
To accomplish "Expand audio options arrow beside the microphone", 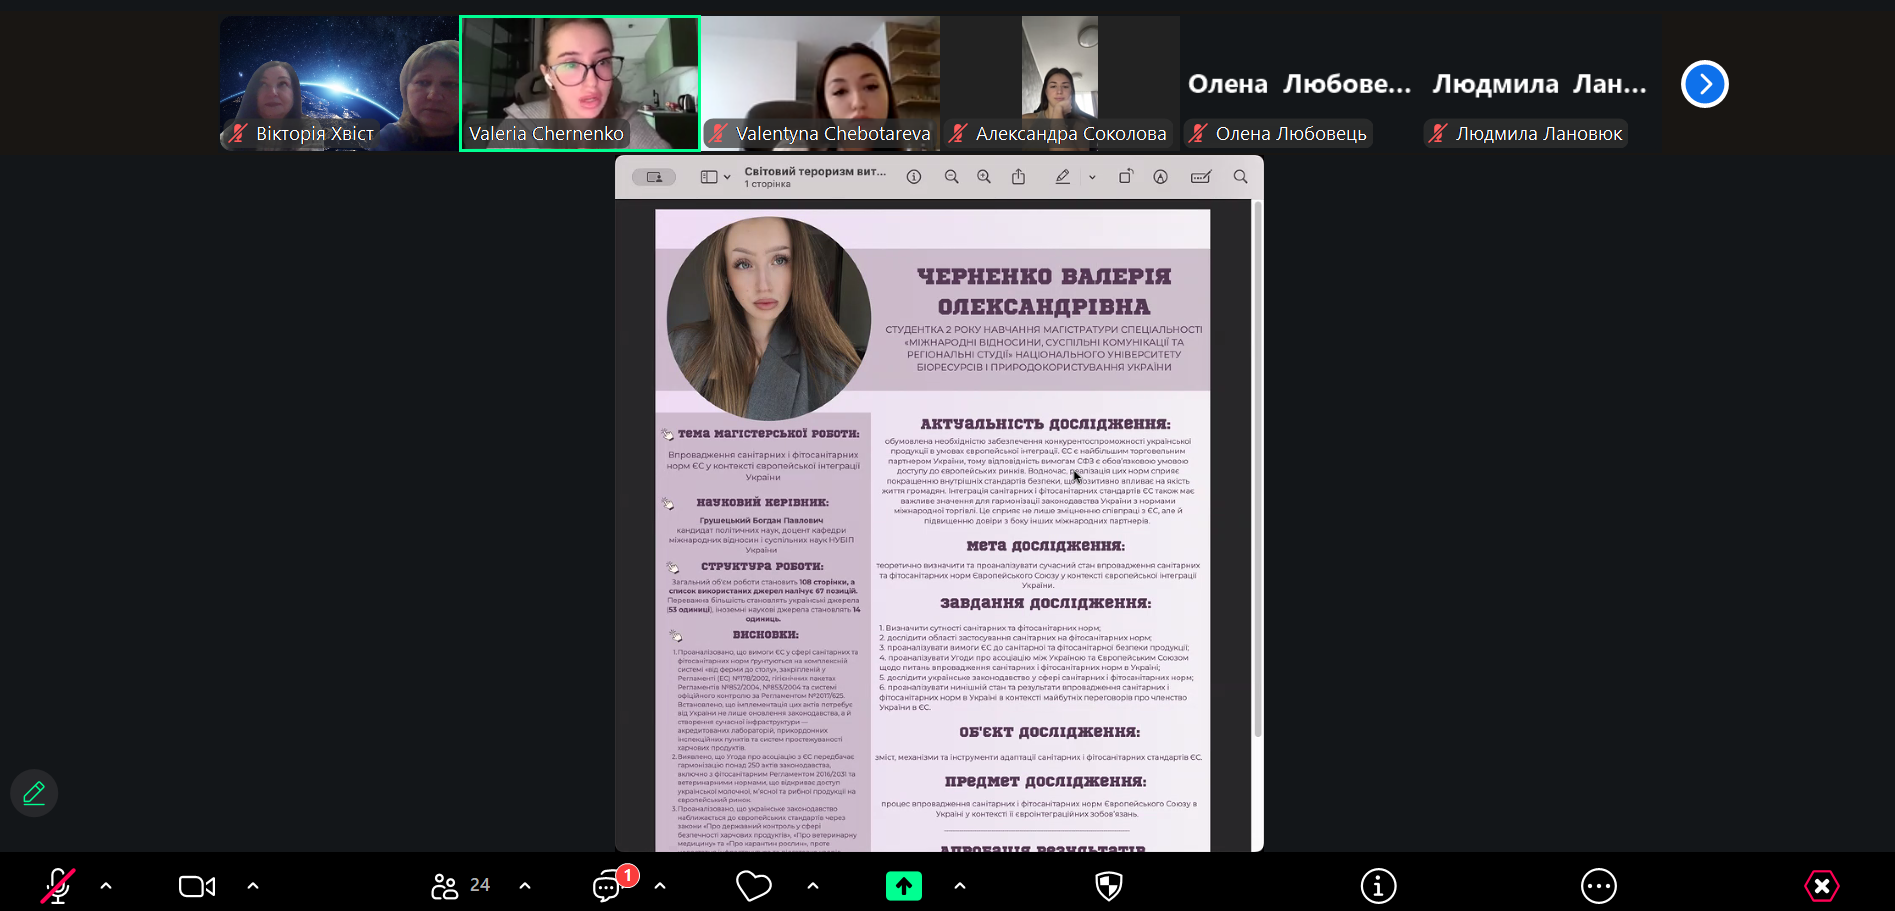I will (106, 886).
